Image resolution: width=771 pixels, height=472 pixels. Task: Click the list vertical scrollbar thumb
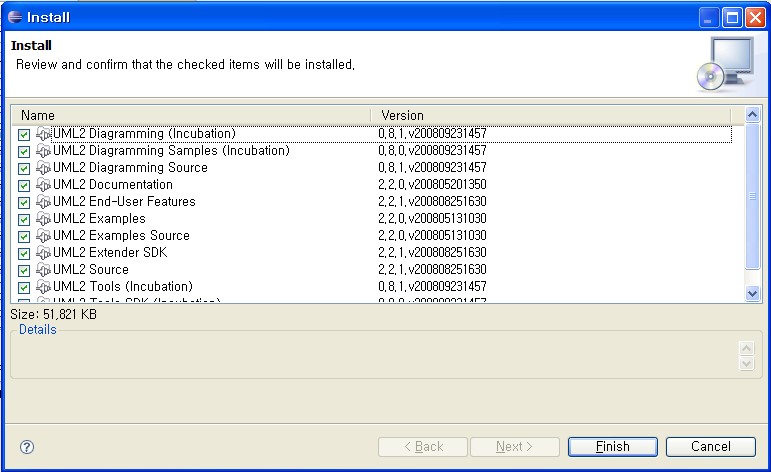pyautogui.click(x=752, y=197)
